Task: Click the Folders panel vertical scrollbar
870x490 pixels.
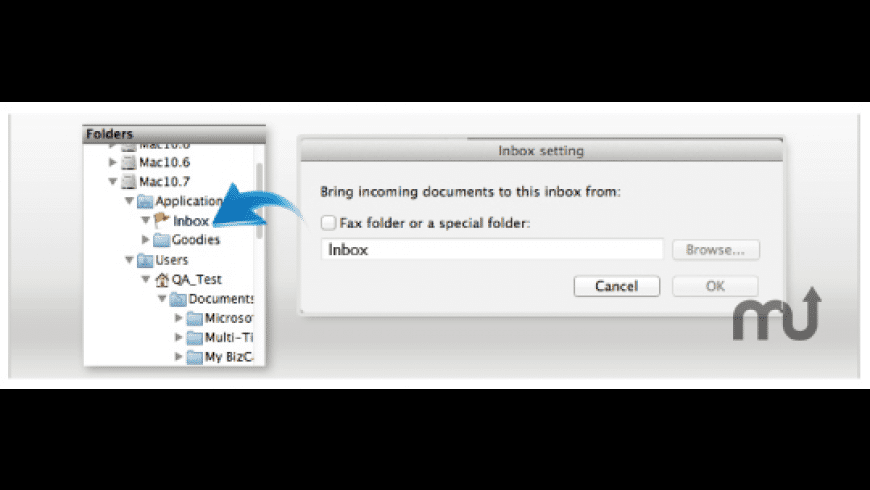Action: click(x=259, y=201)
